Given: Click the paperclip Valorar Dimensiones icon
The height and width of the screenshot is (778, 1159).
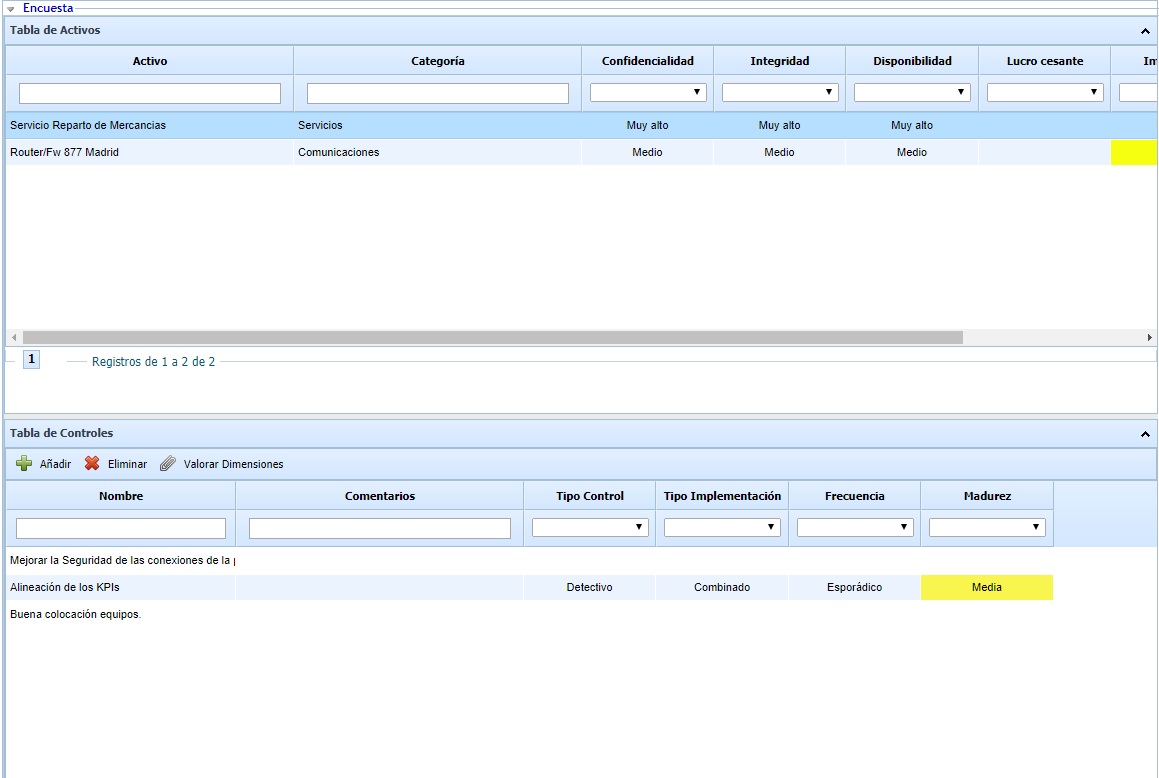Looking at the screenshot, I should pos(168,464).
